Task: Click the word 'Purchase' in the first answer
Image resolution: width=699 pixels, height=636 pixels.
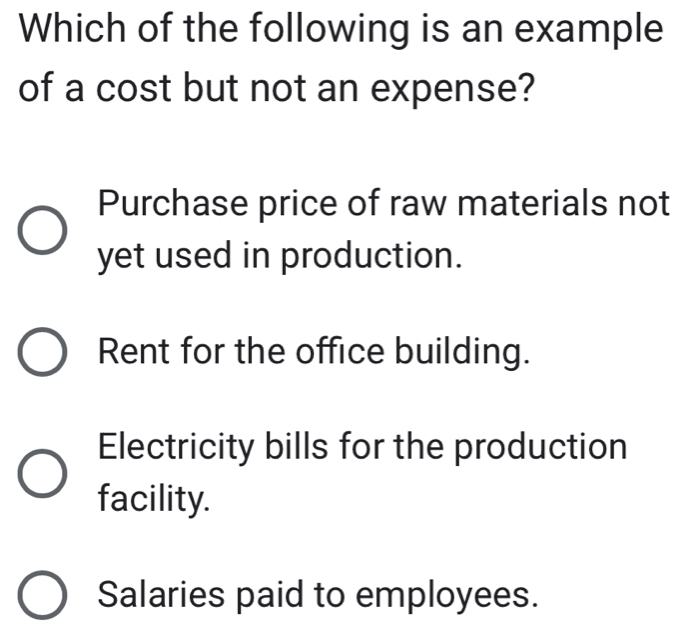Action: tap(173, 203)
